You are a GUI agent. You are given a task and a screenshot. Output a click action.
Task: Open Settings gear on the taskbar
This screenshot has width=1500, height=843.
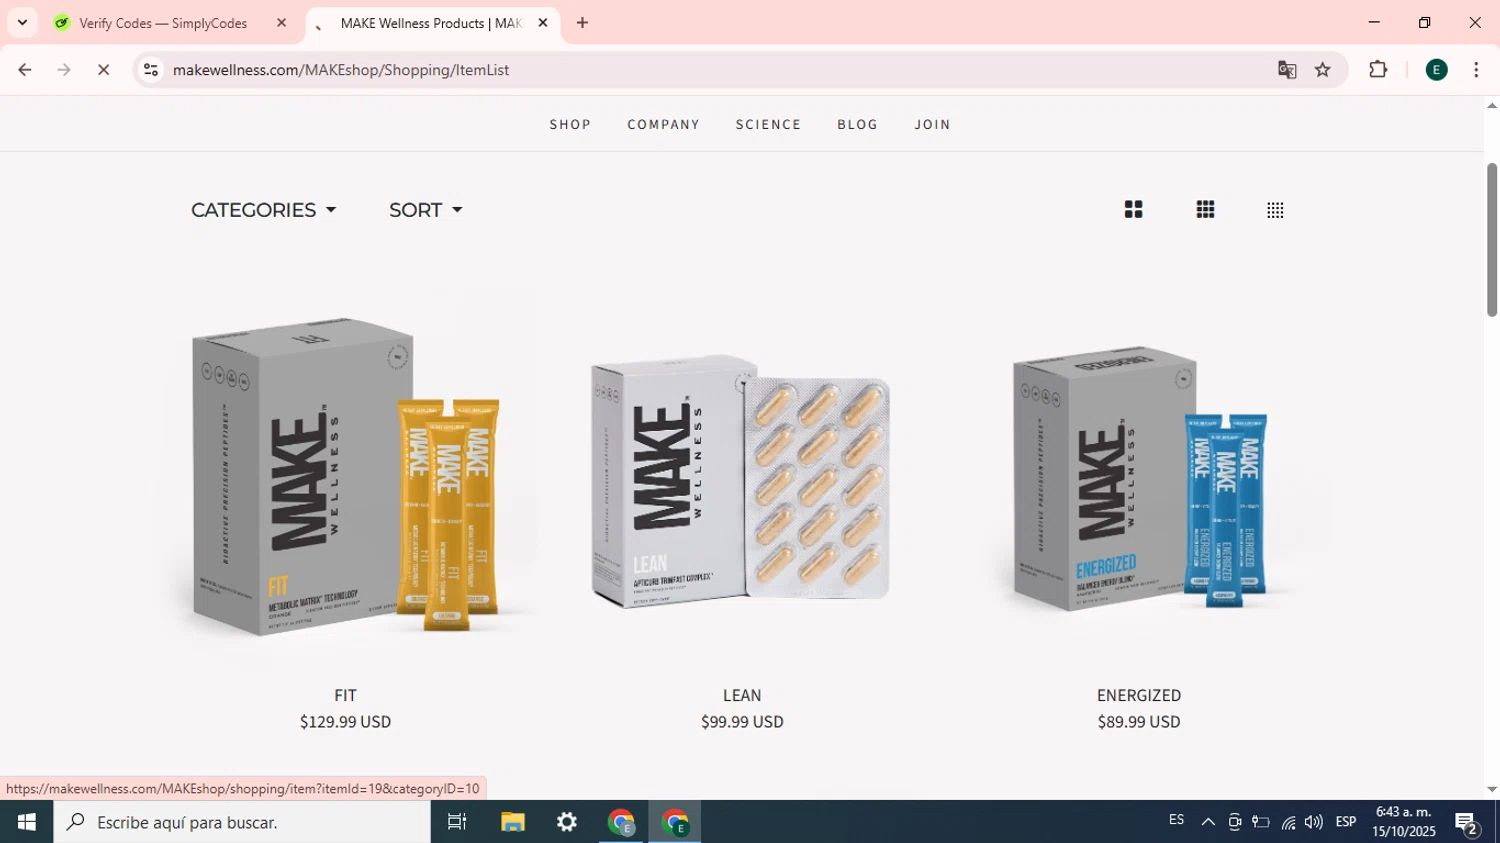point(567,822)
